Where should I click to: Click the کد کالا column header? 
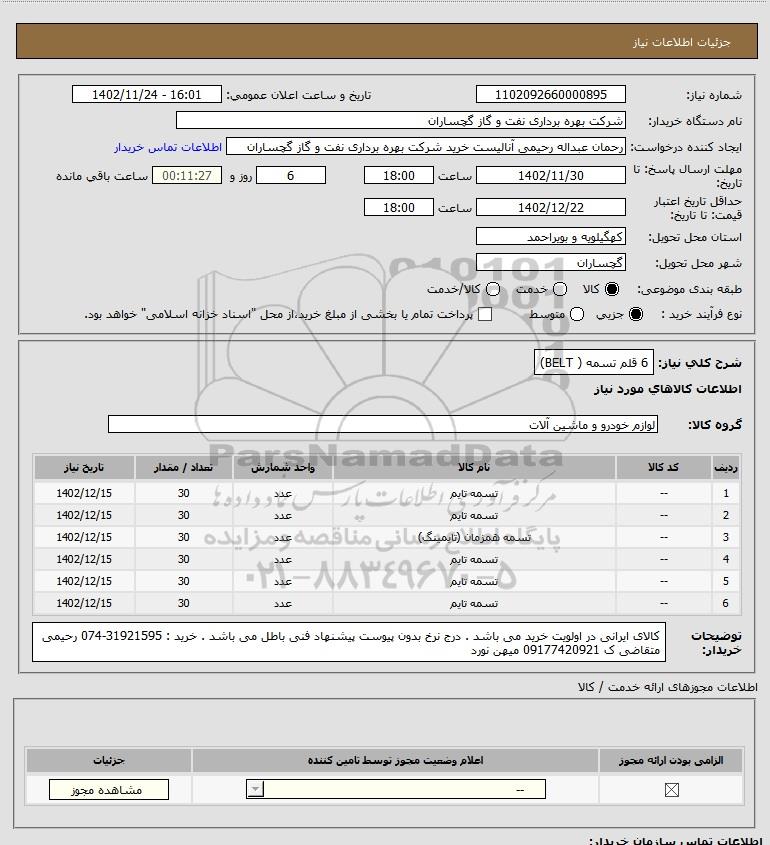(663, 467)
